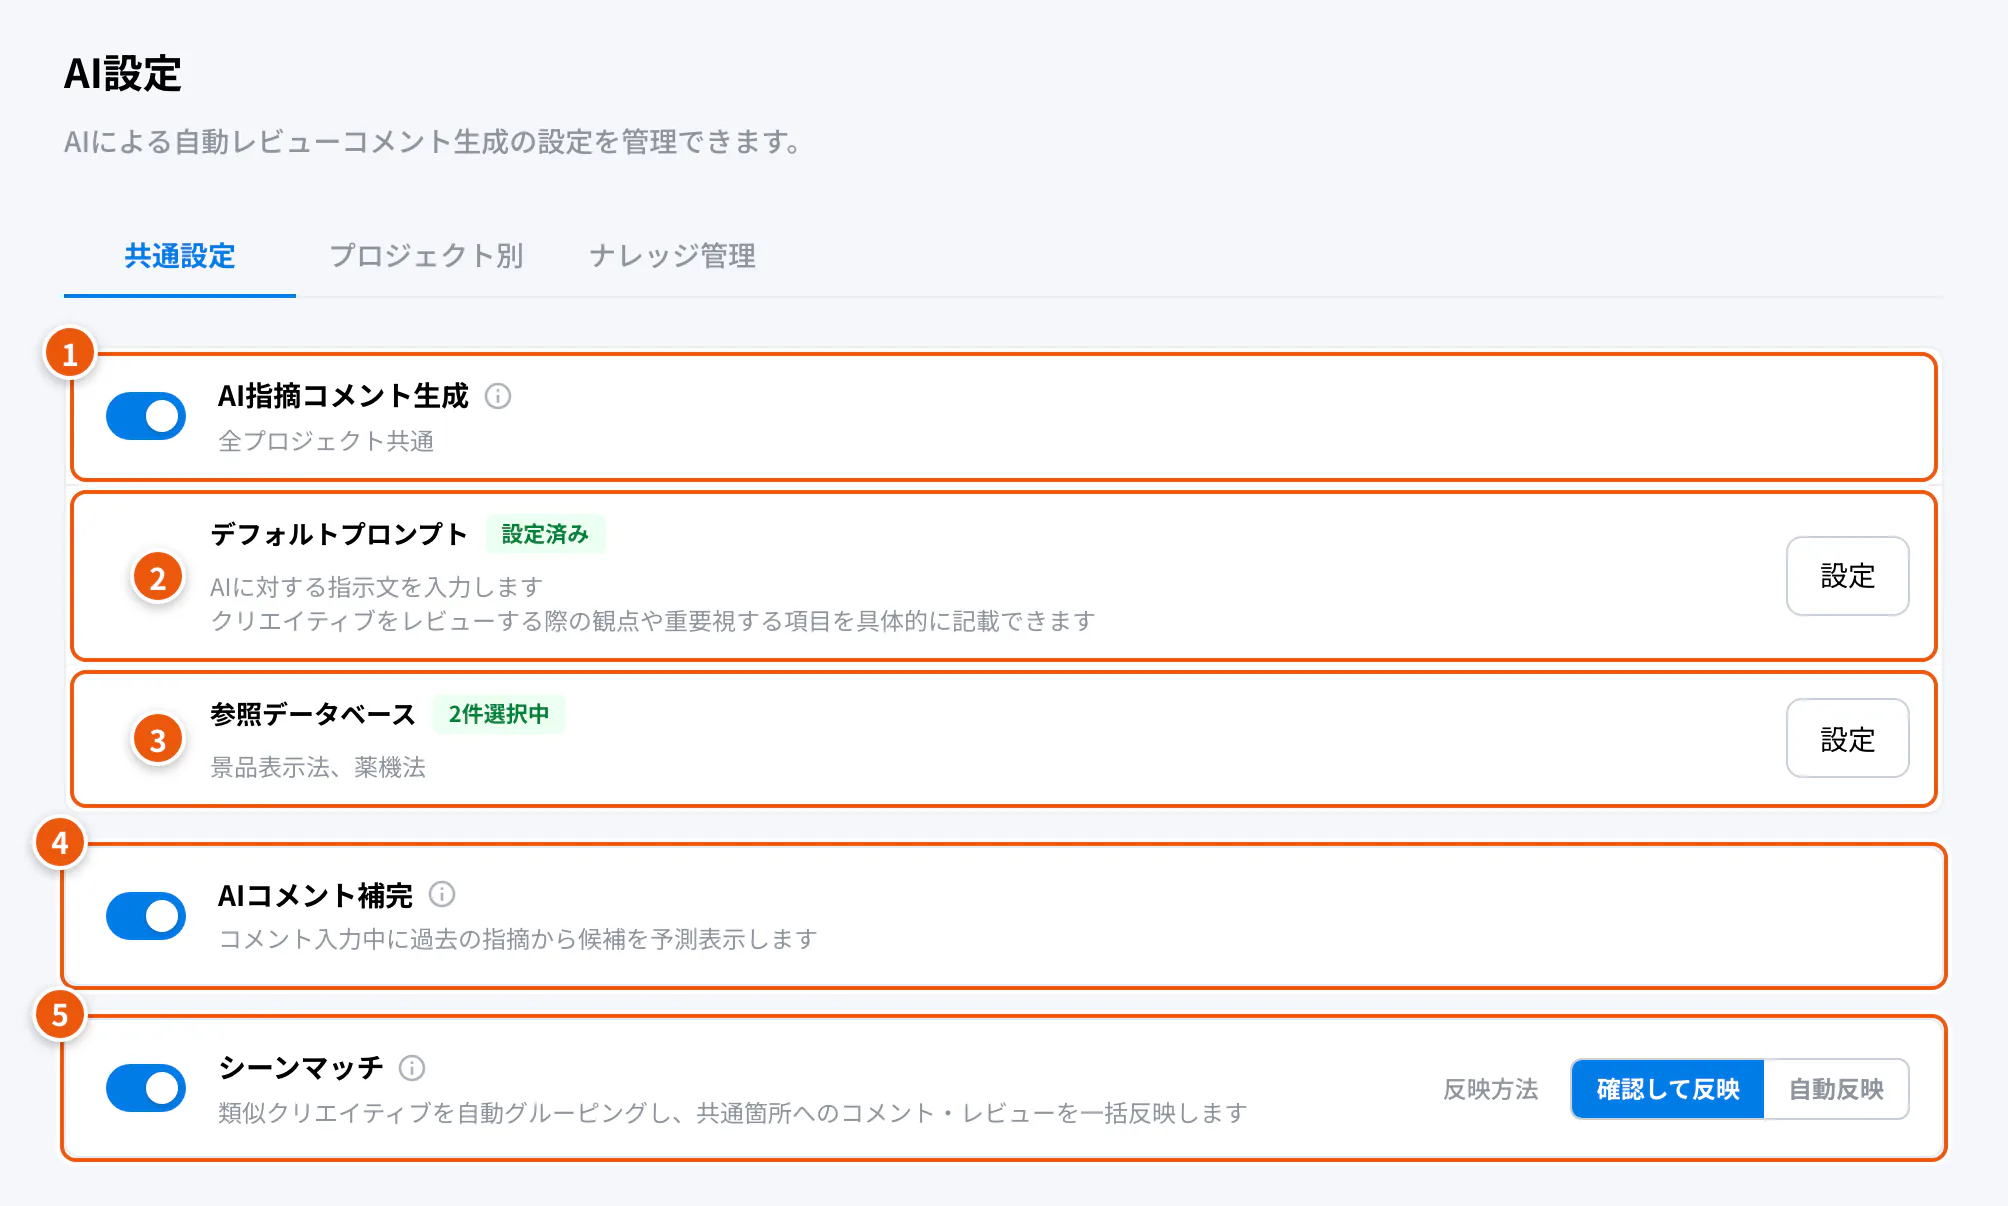Click the 全プロジェクト共通 subtitle

click(x=326, y=441)
